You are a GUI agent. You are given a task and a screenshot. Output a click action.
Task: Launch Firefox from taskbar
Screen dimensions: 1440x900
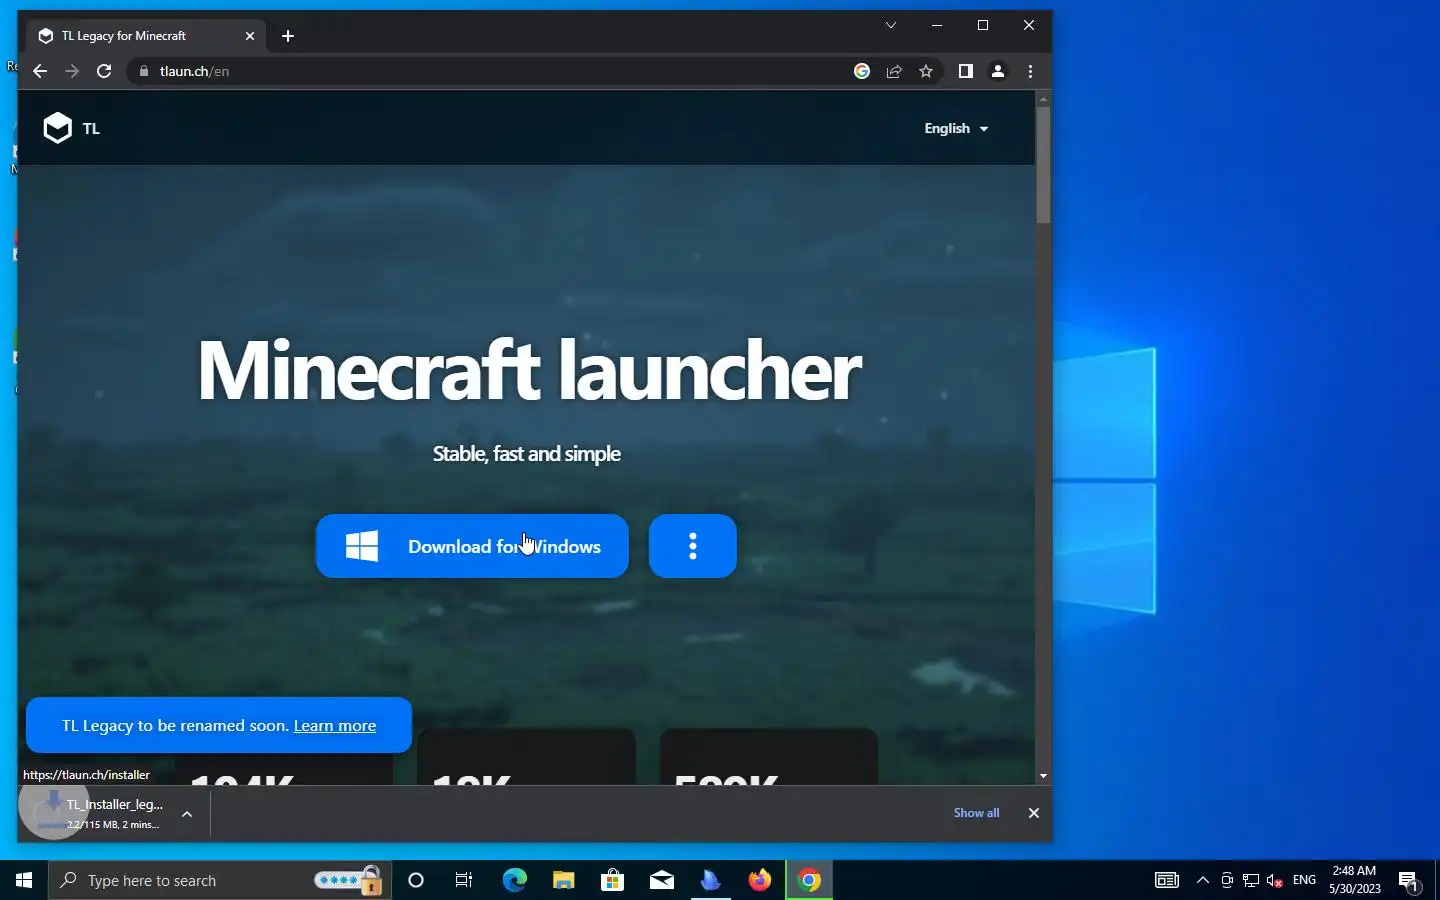tap(760, 880)
